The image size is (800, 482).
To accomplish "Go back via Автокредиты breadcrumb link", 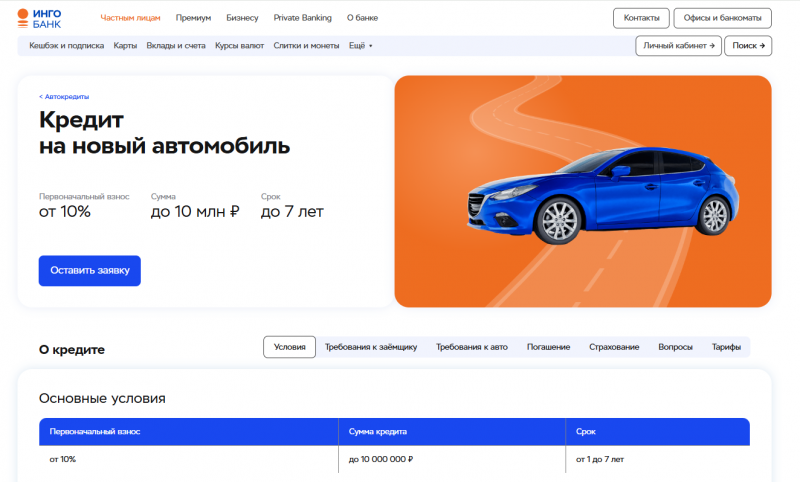I will point(64,97).
